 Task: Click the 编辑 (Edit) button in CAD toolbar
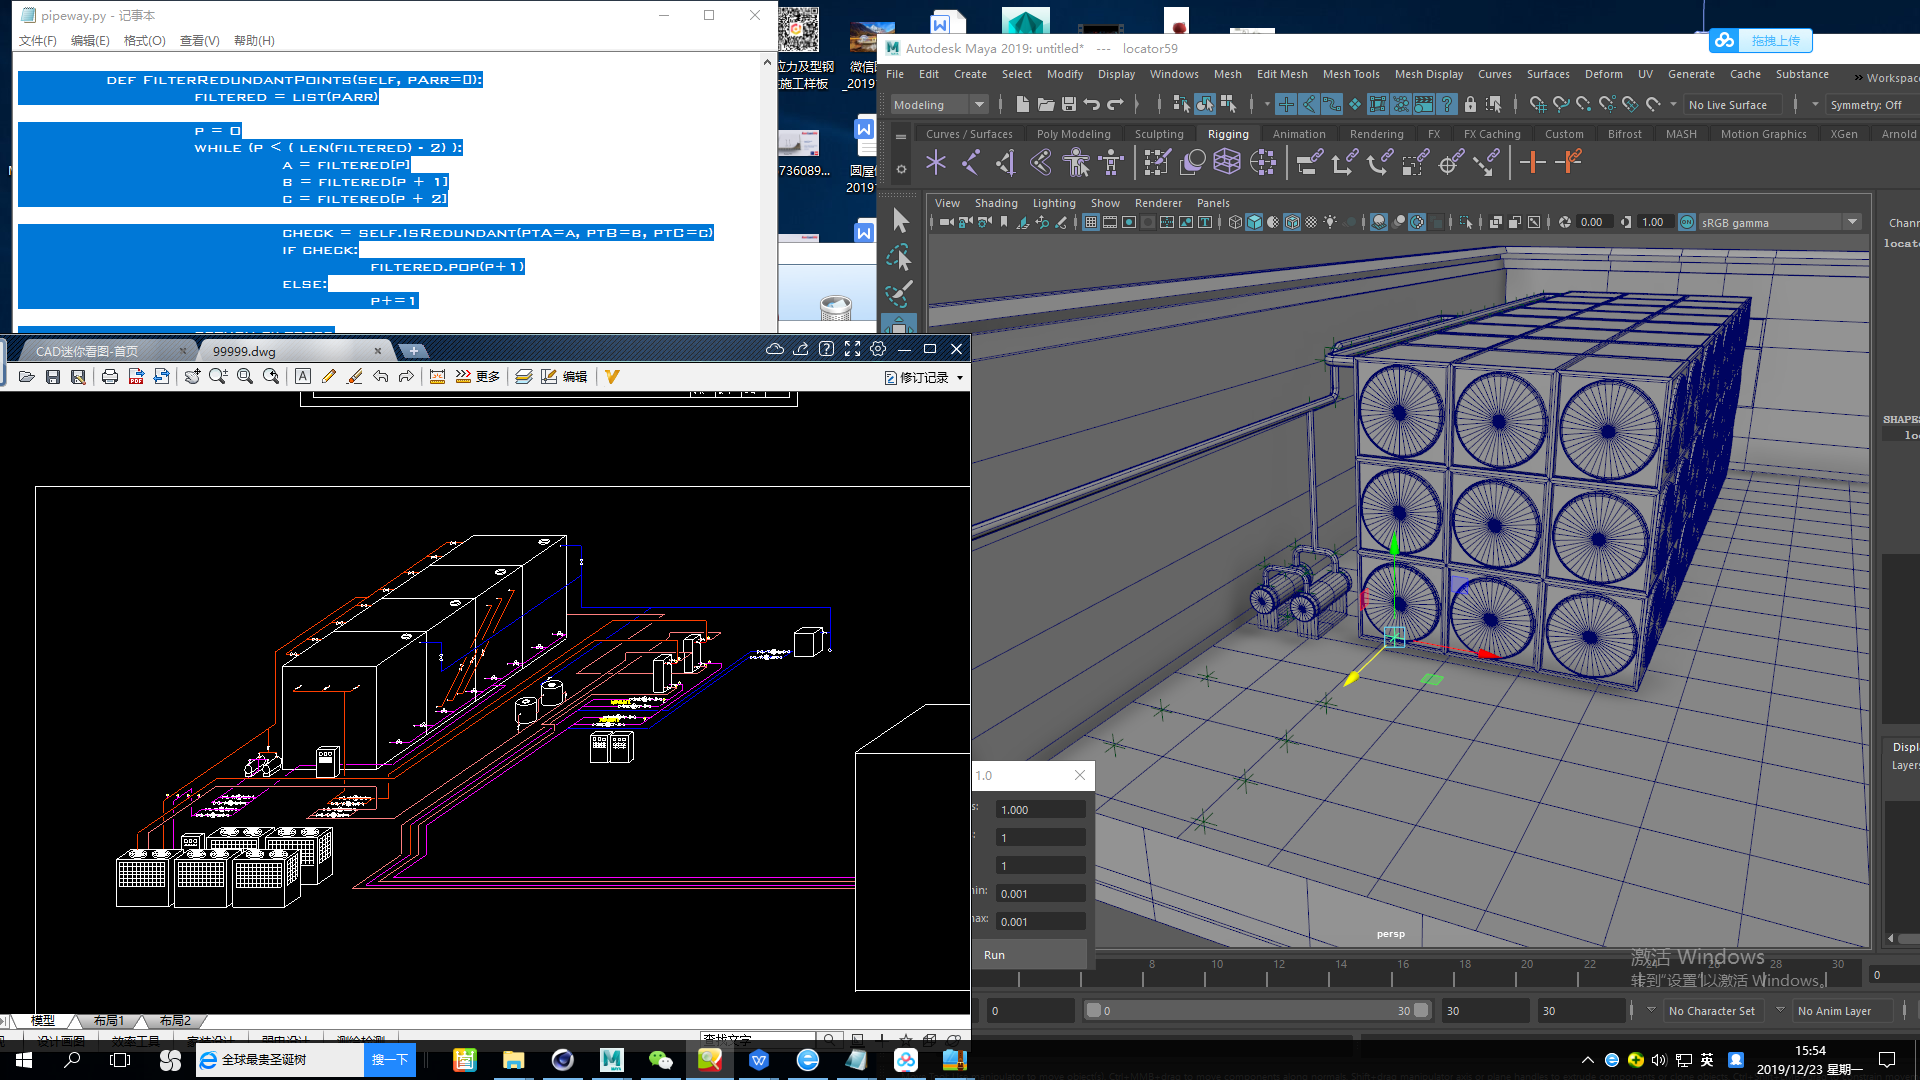(564, 377)
